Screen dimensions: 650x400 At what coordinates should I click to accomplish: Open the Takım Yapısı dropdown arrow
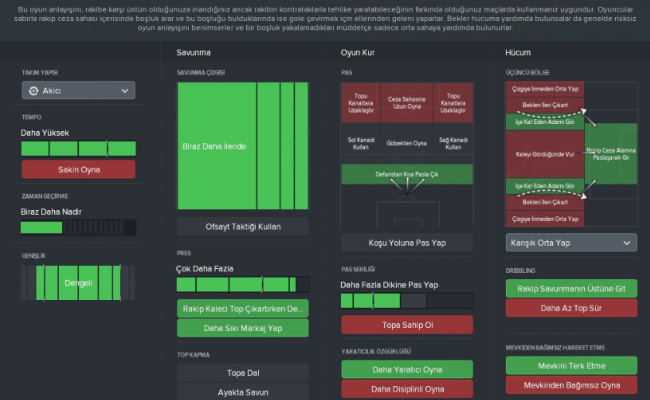pos(125,91)
